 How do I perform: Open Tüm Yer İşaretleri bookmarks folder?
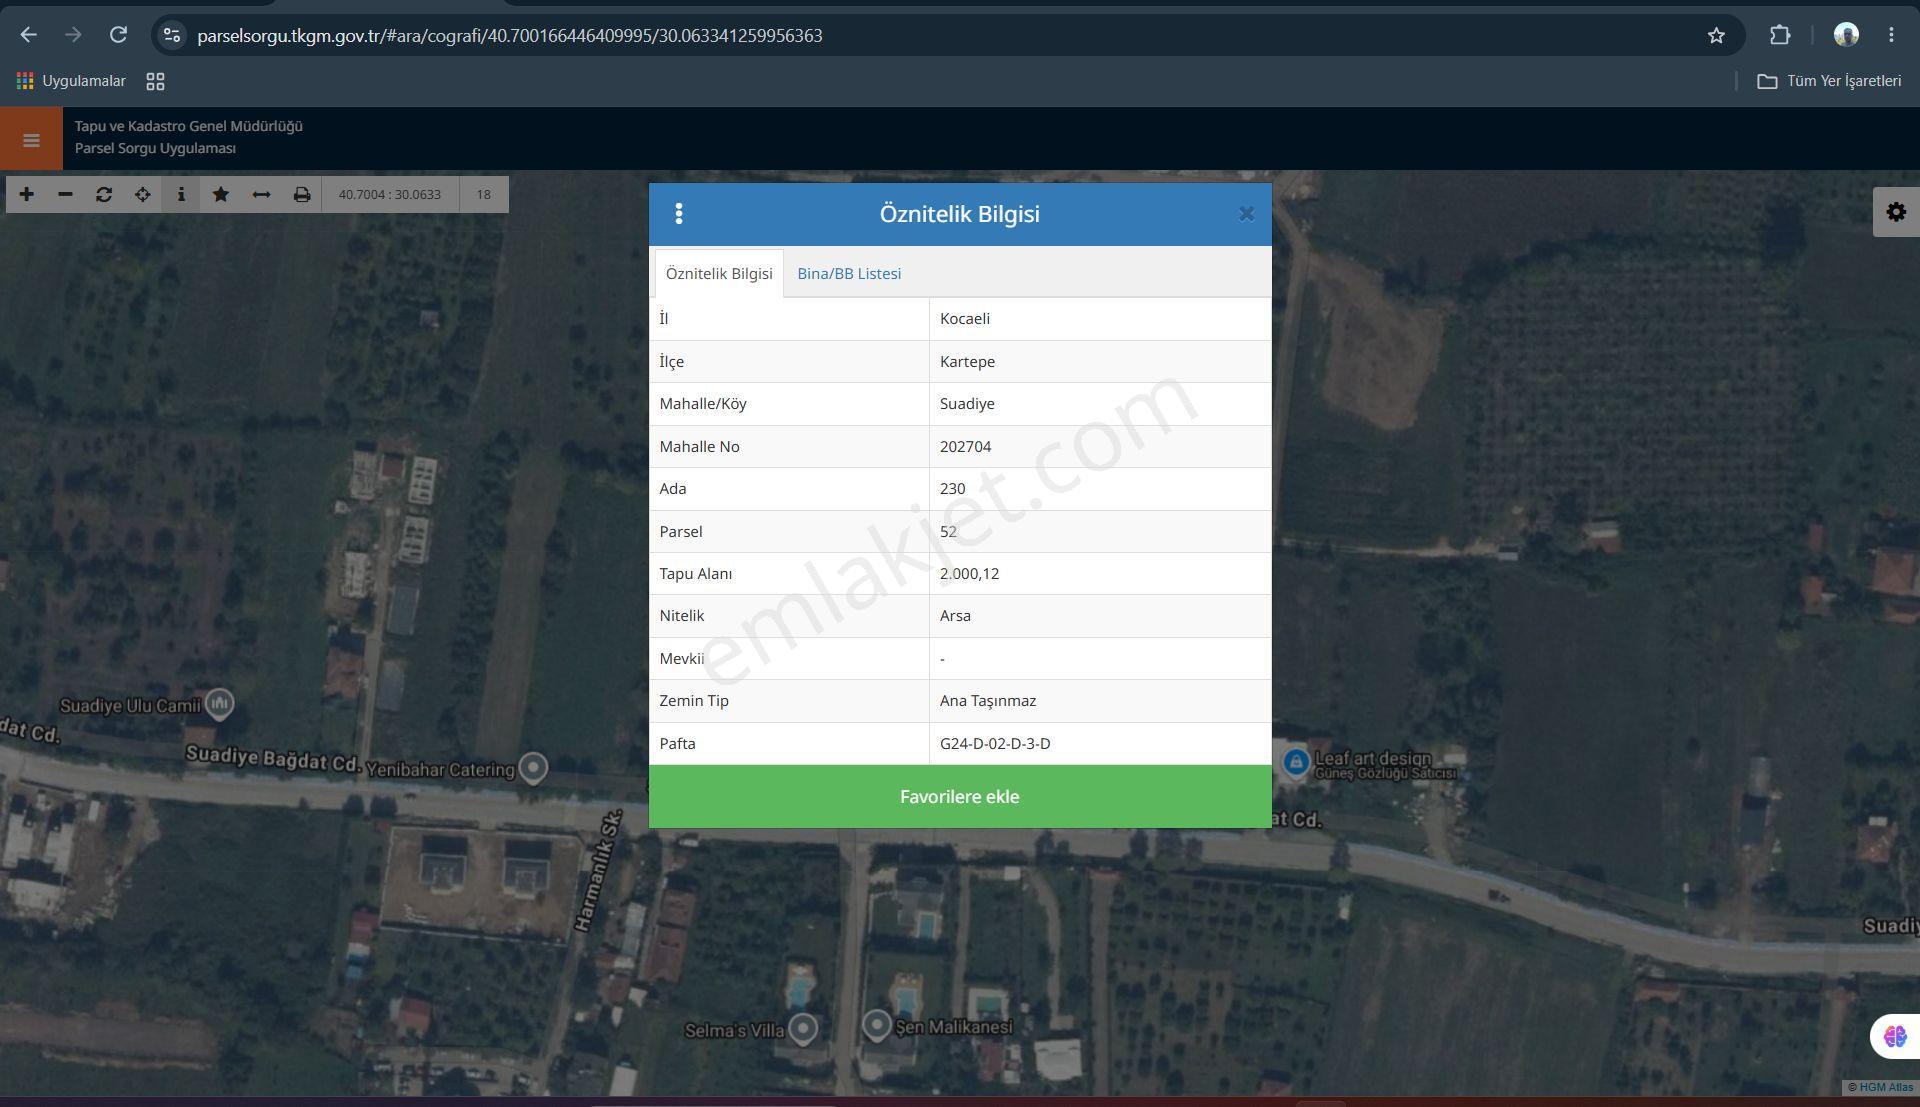tap(1830, 81)
